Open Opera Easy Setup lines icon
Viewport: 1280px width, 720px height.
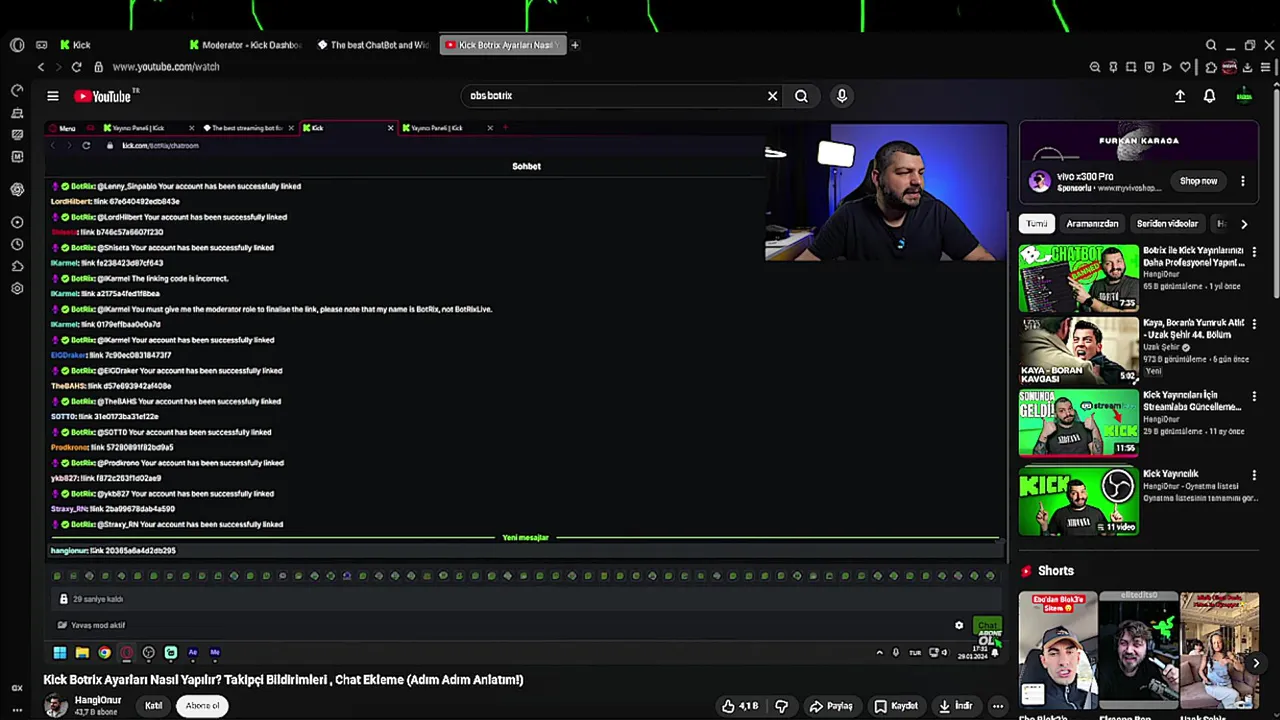tap(1265, 67)
